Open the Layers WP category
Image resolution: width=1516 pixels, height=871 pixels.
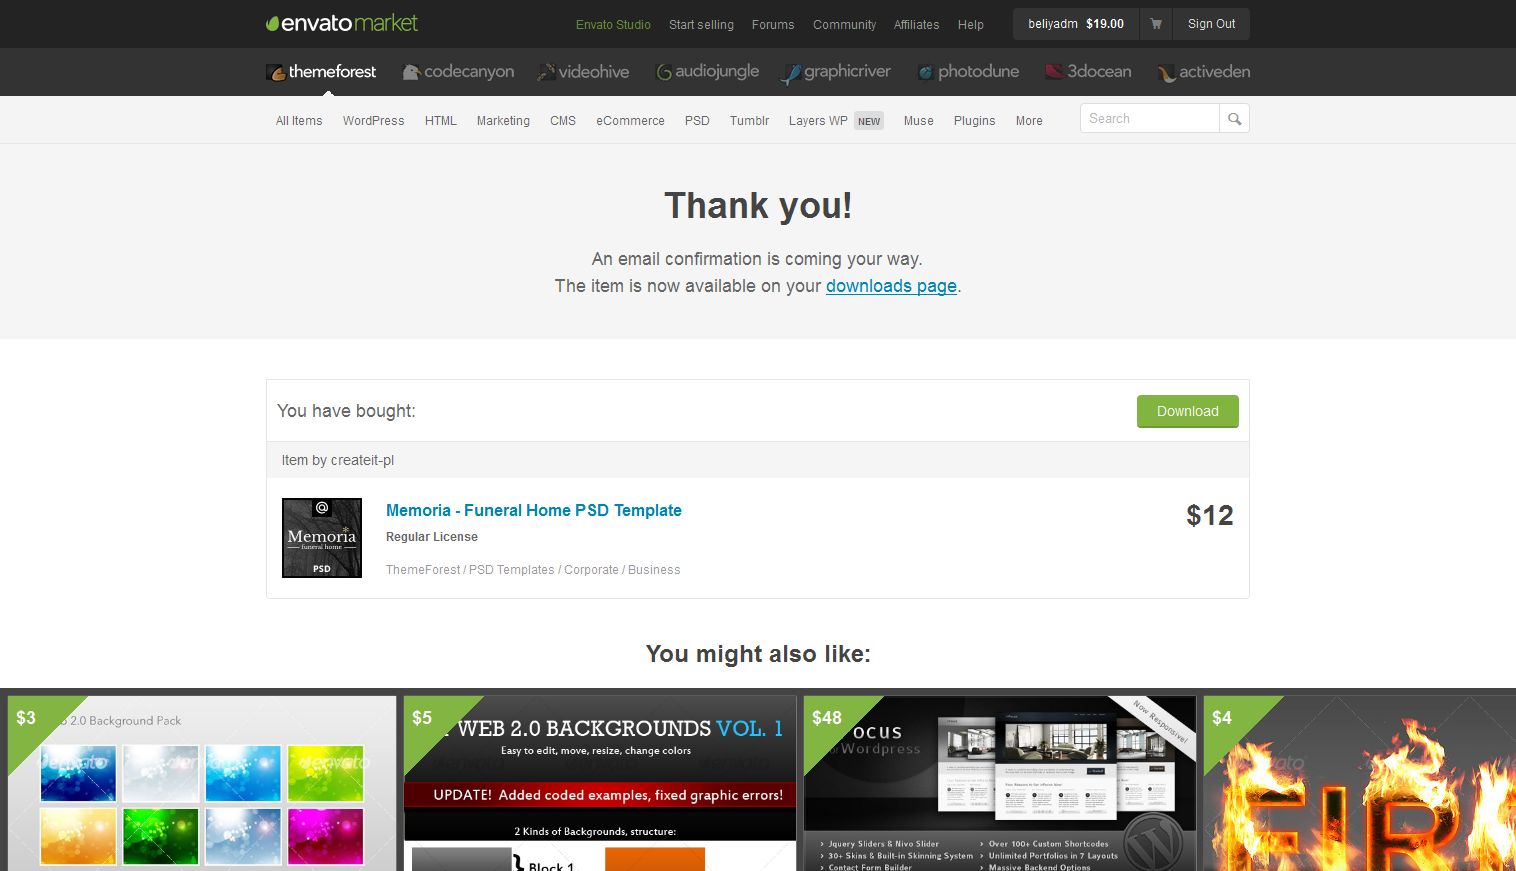pos(835,121)
